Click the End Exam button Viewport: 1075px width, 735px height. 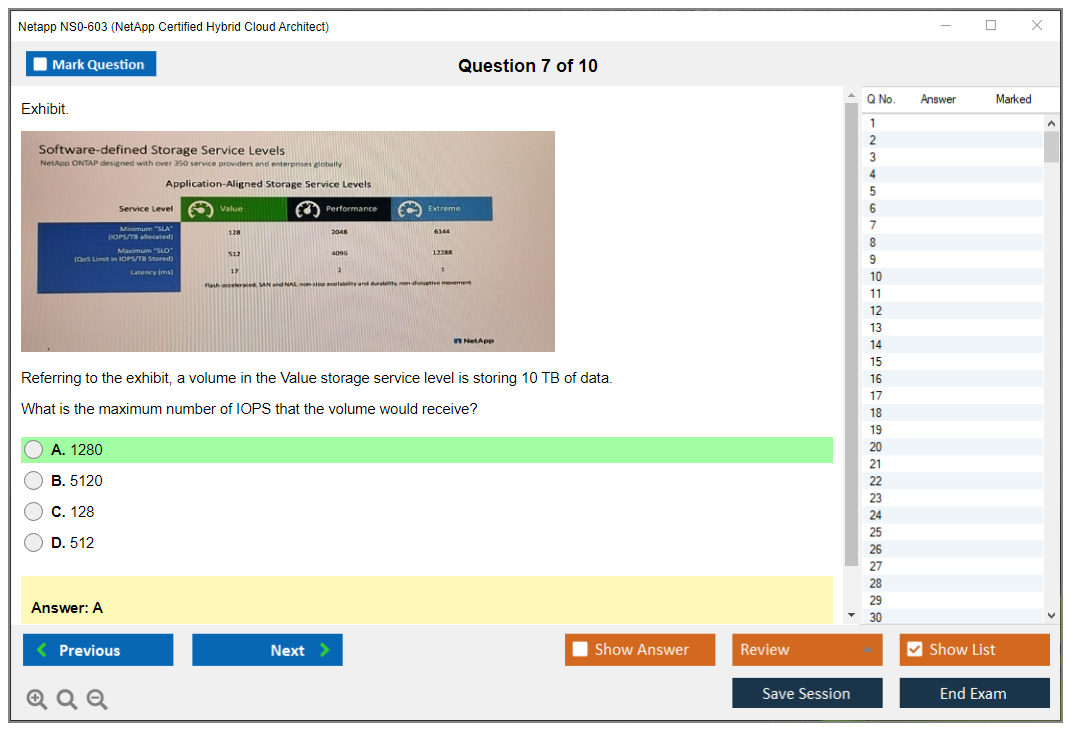pyautogui.click(x=974, y=693)
